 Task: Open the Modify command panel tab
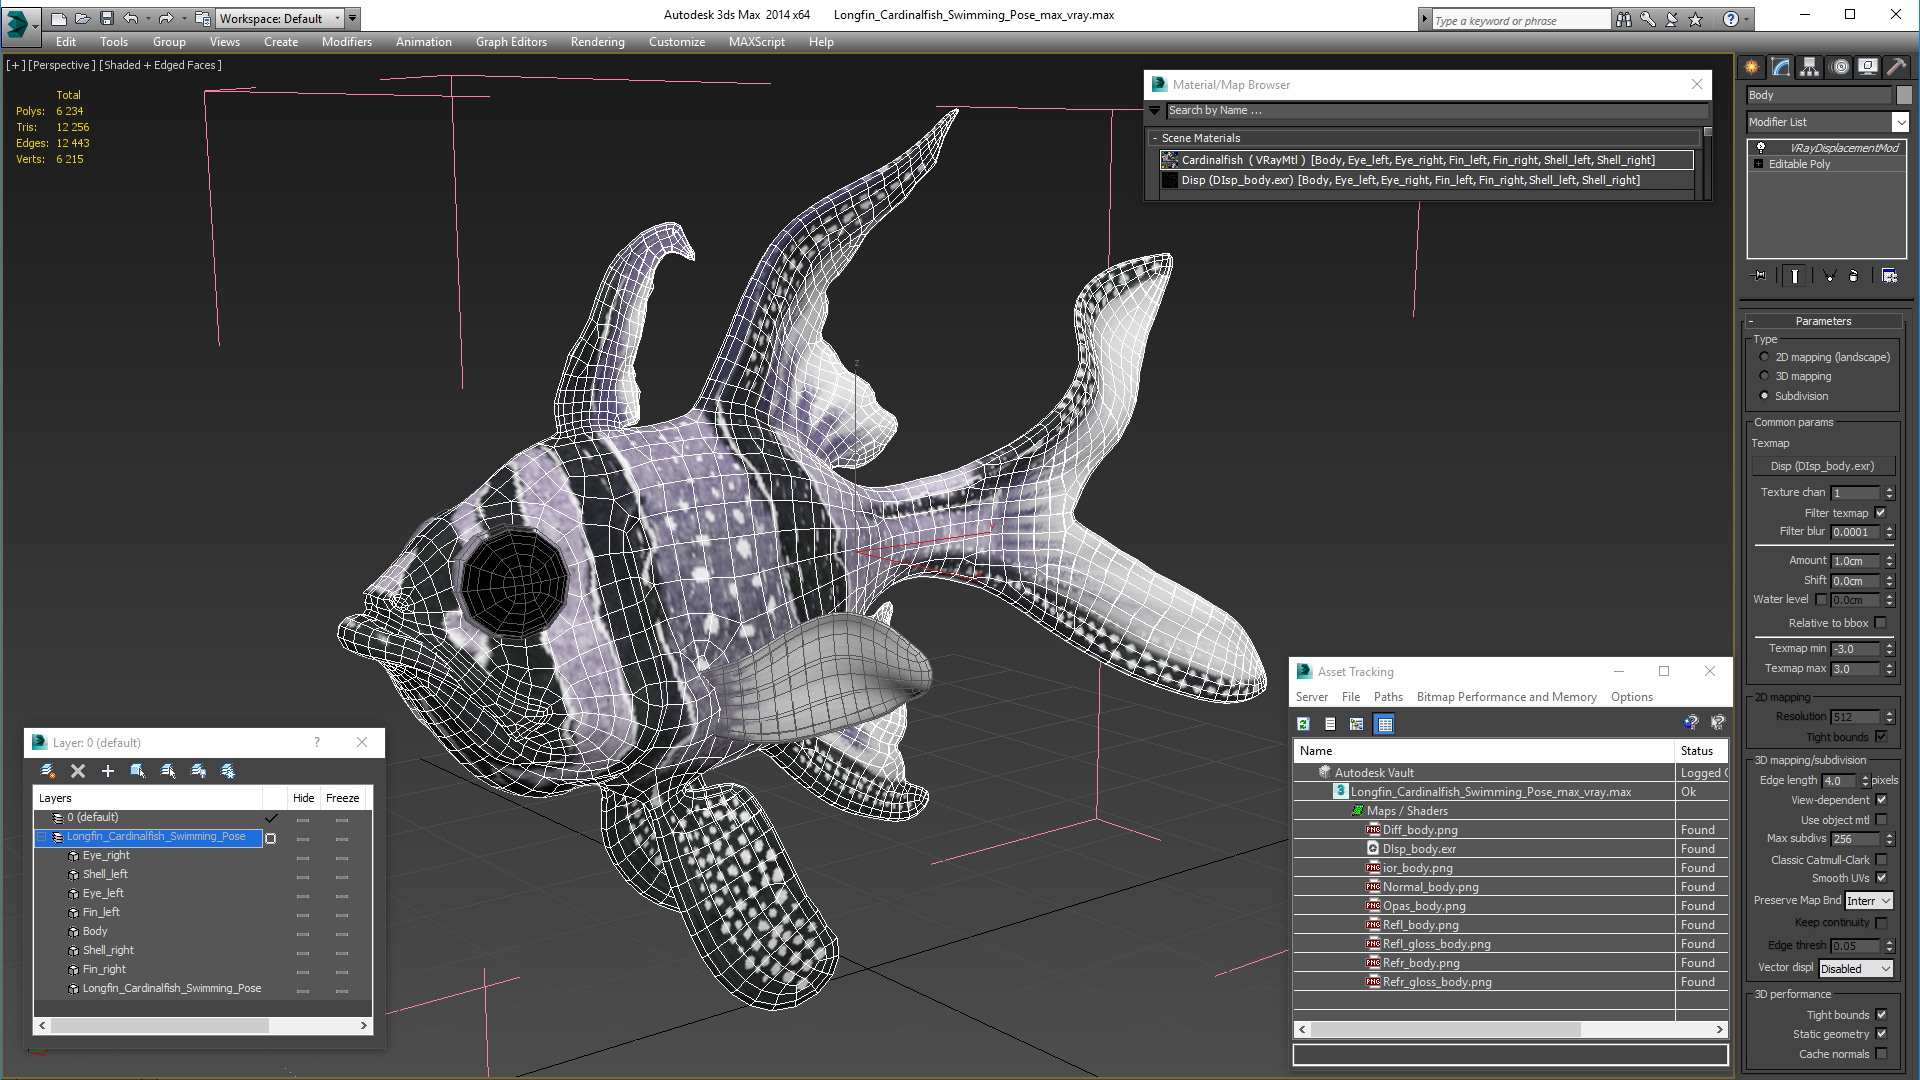coord(1781,67)
